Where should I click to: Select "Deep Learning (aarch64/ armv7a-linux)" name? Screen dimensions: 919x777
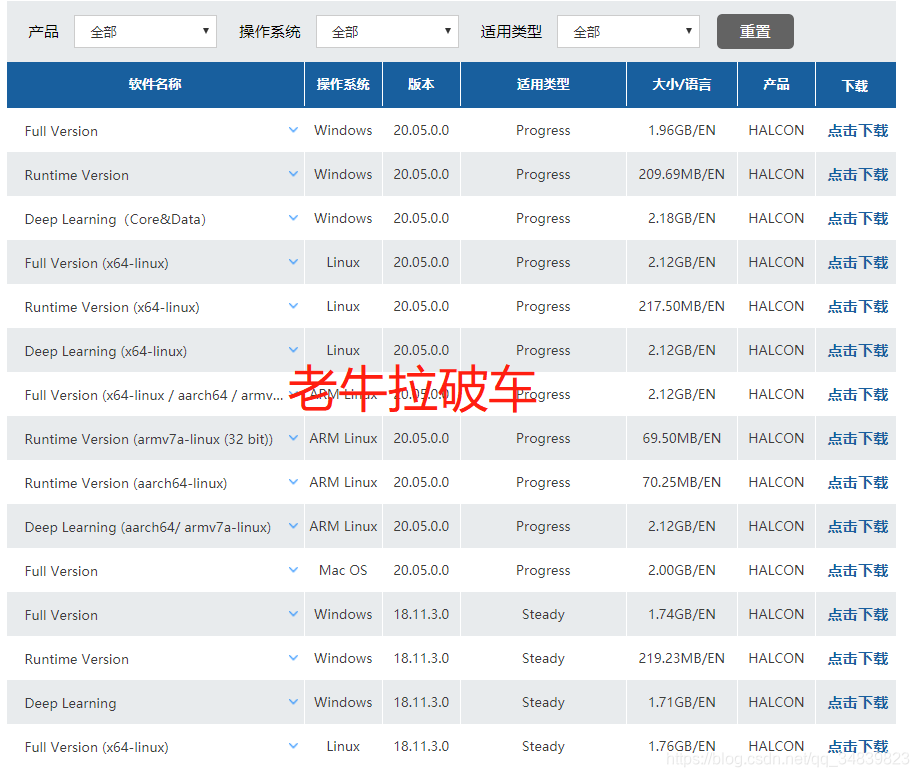coord(148,527)
